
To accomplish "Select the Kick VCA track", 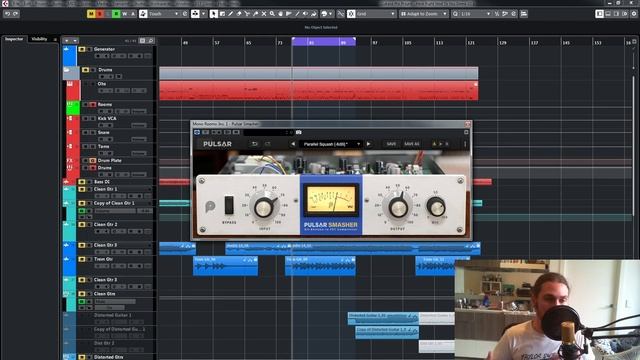I will 107,118.
